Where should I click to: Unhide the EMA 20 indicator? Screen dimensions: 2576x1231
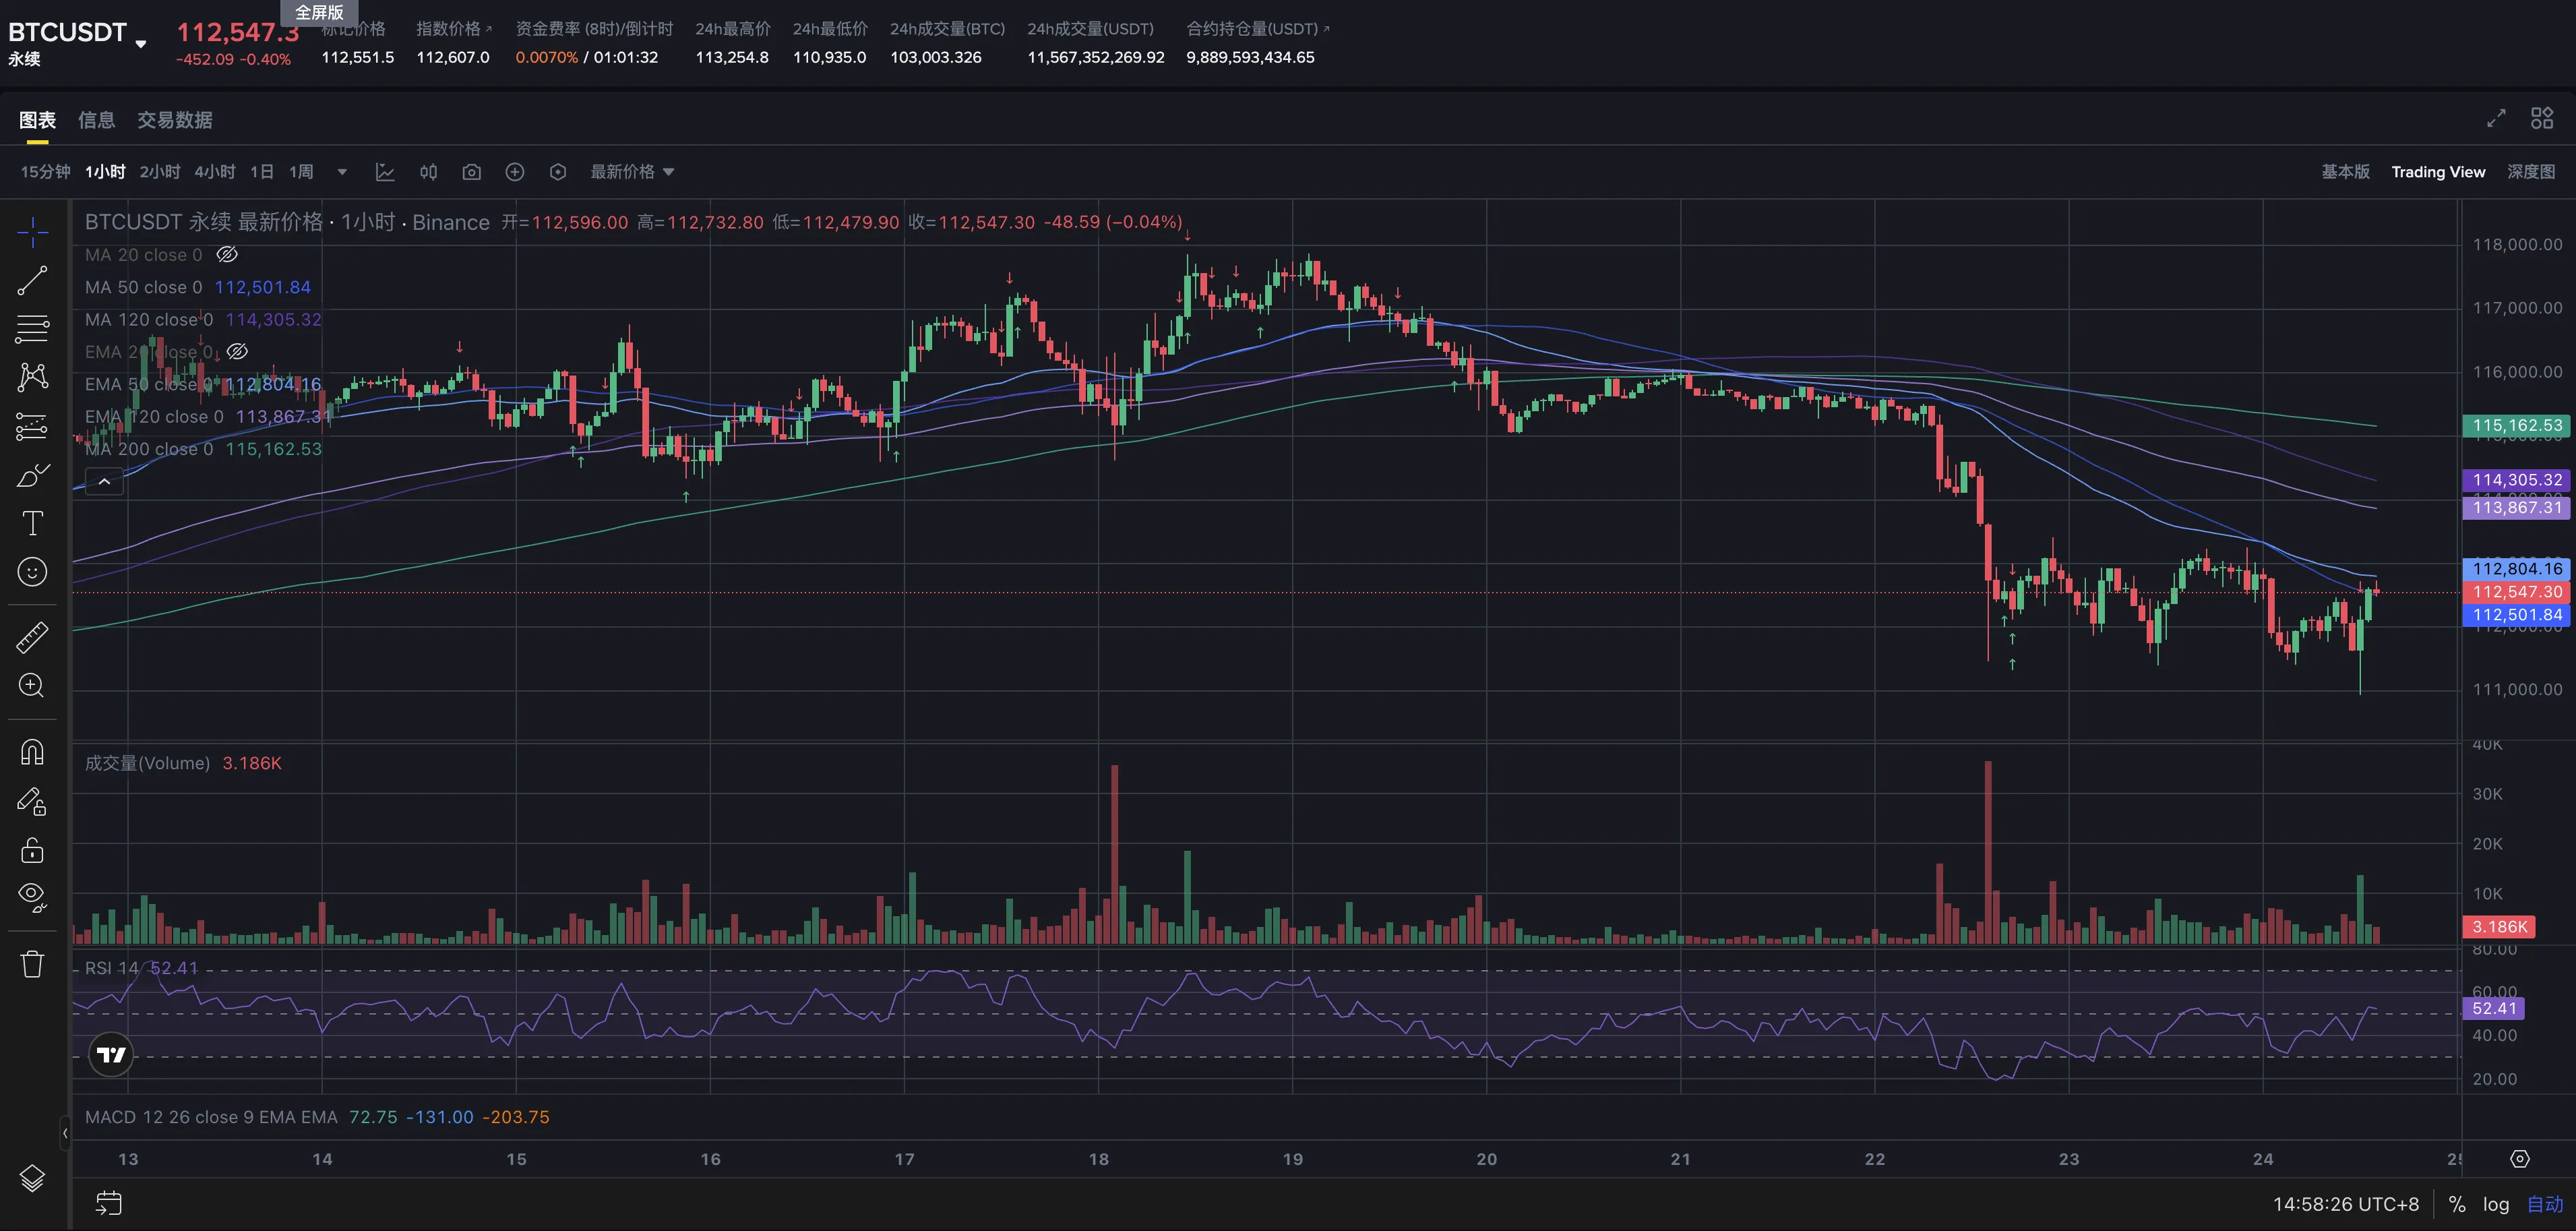point(237,352)
